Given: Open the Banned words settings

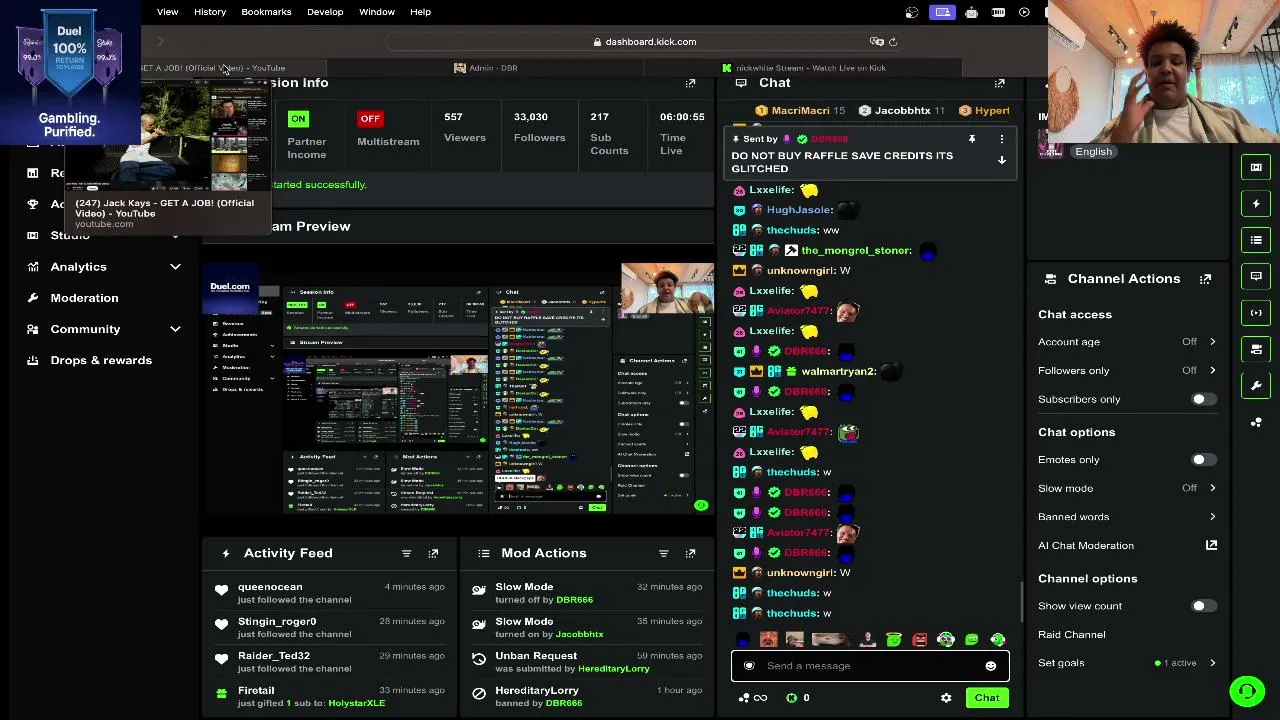Looking at the screenshot, I should [1127, 517].
